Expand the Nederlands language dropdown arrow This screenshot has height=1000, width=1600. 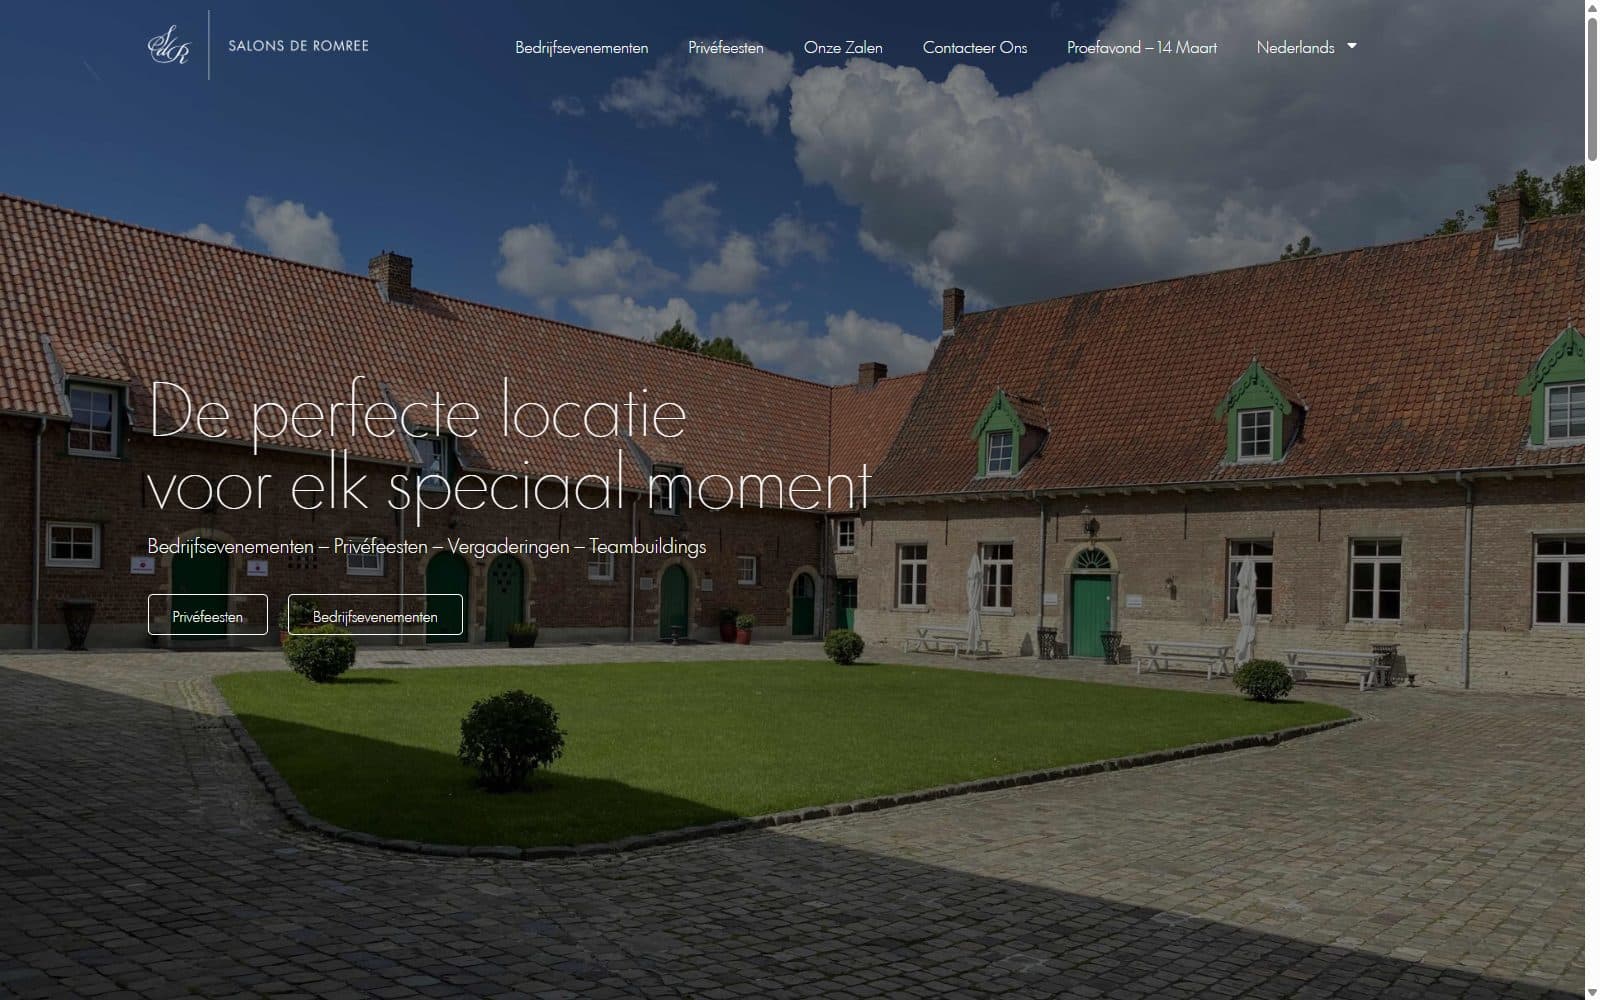pyautogui.click(x=1352, y=46)
